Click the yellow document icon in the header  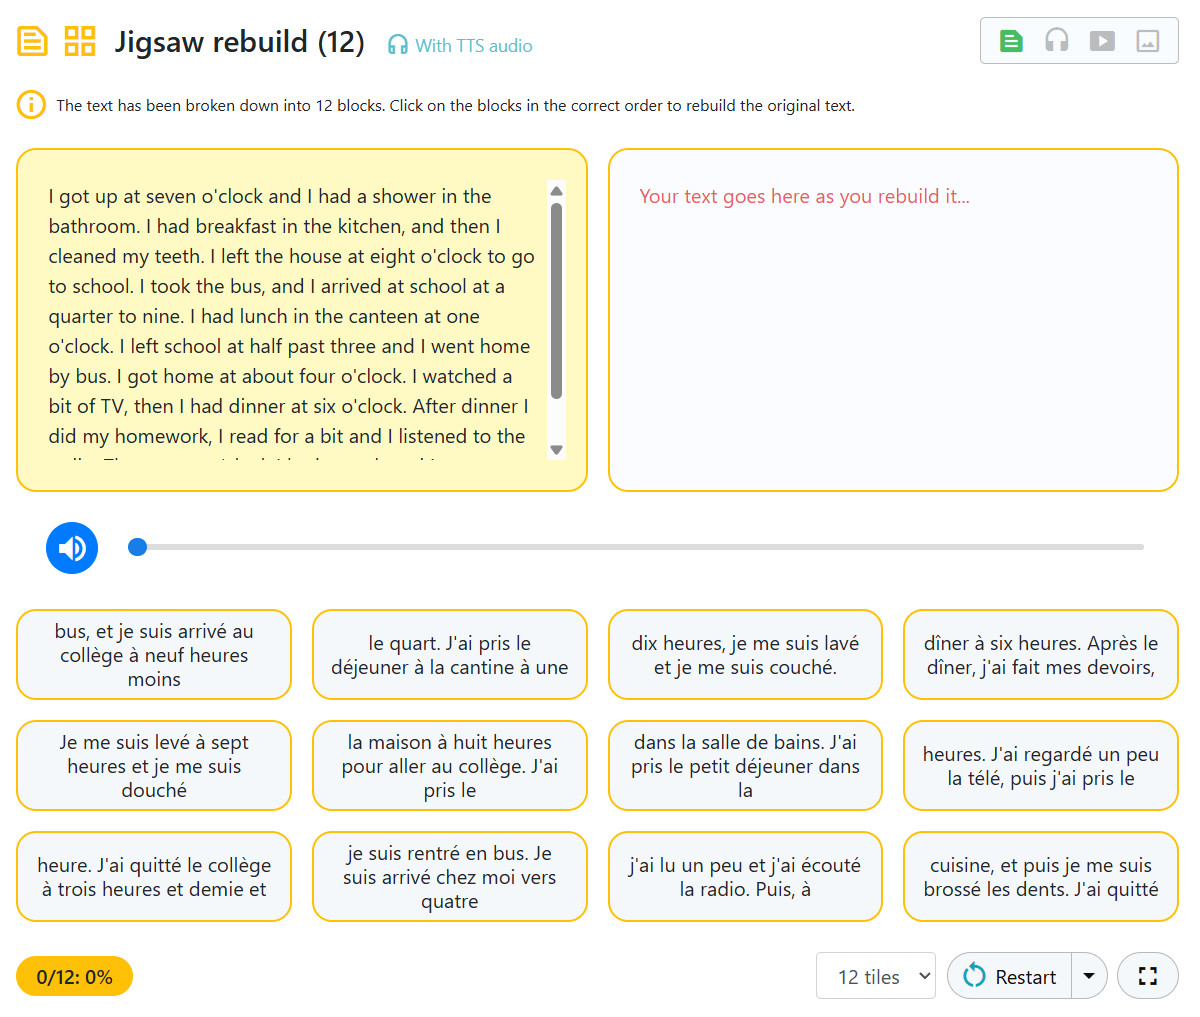click(x=32, y=42)
